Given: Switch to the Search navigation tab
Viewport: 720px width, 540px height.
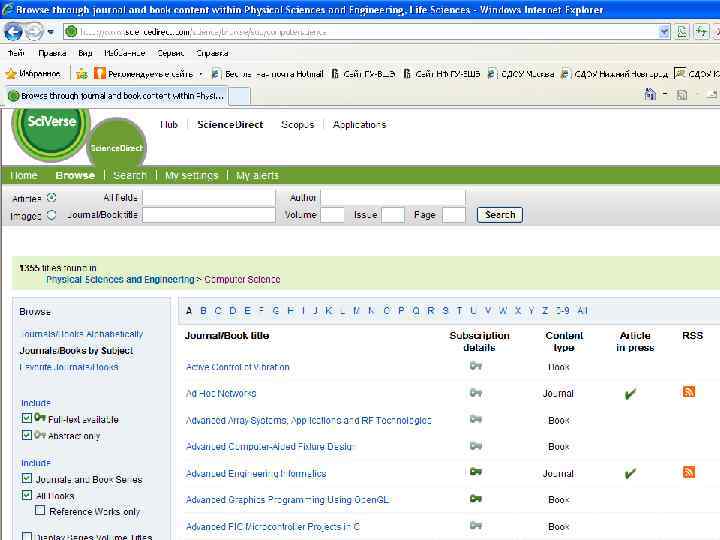Looking at the screenshot, I should pyautogui.click(x=130, y=175).
